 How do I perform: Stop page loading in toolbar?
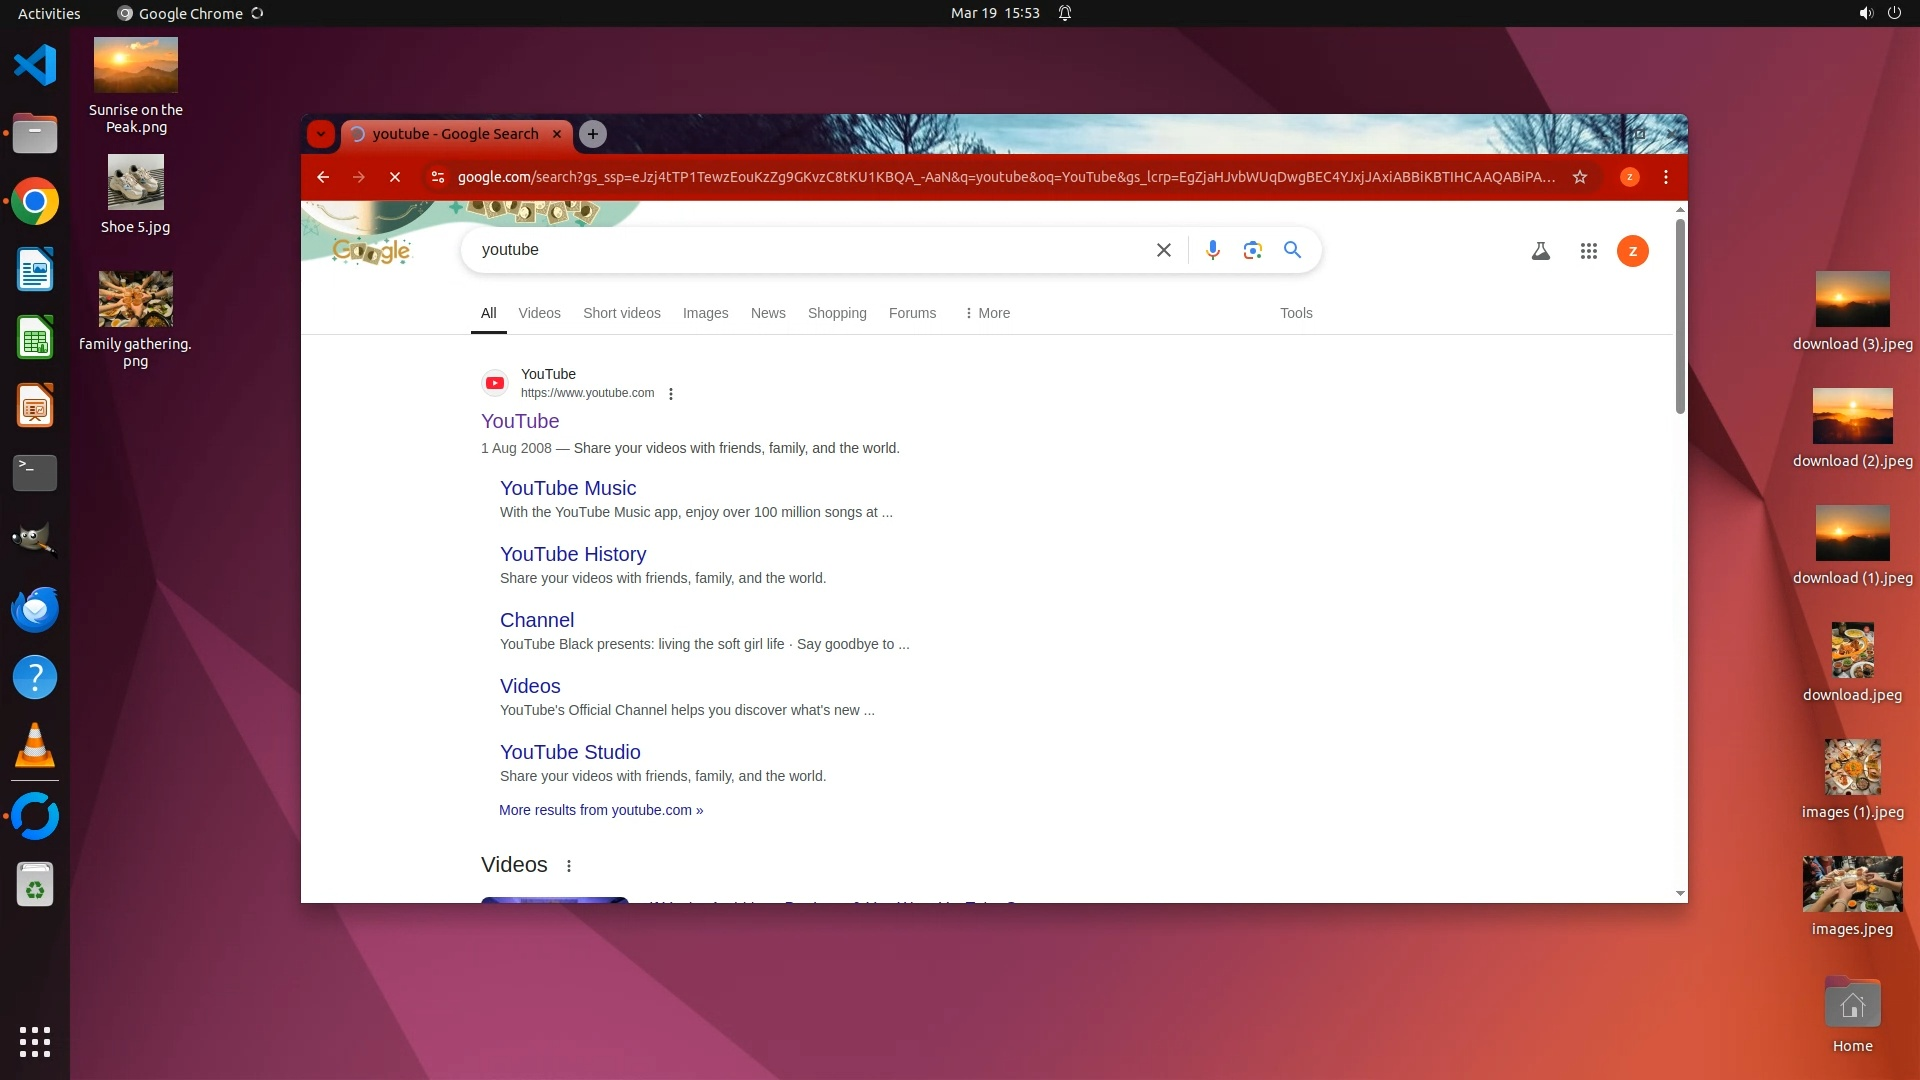[395, 177]
